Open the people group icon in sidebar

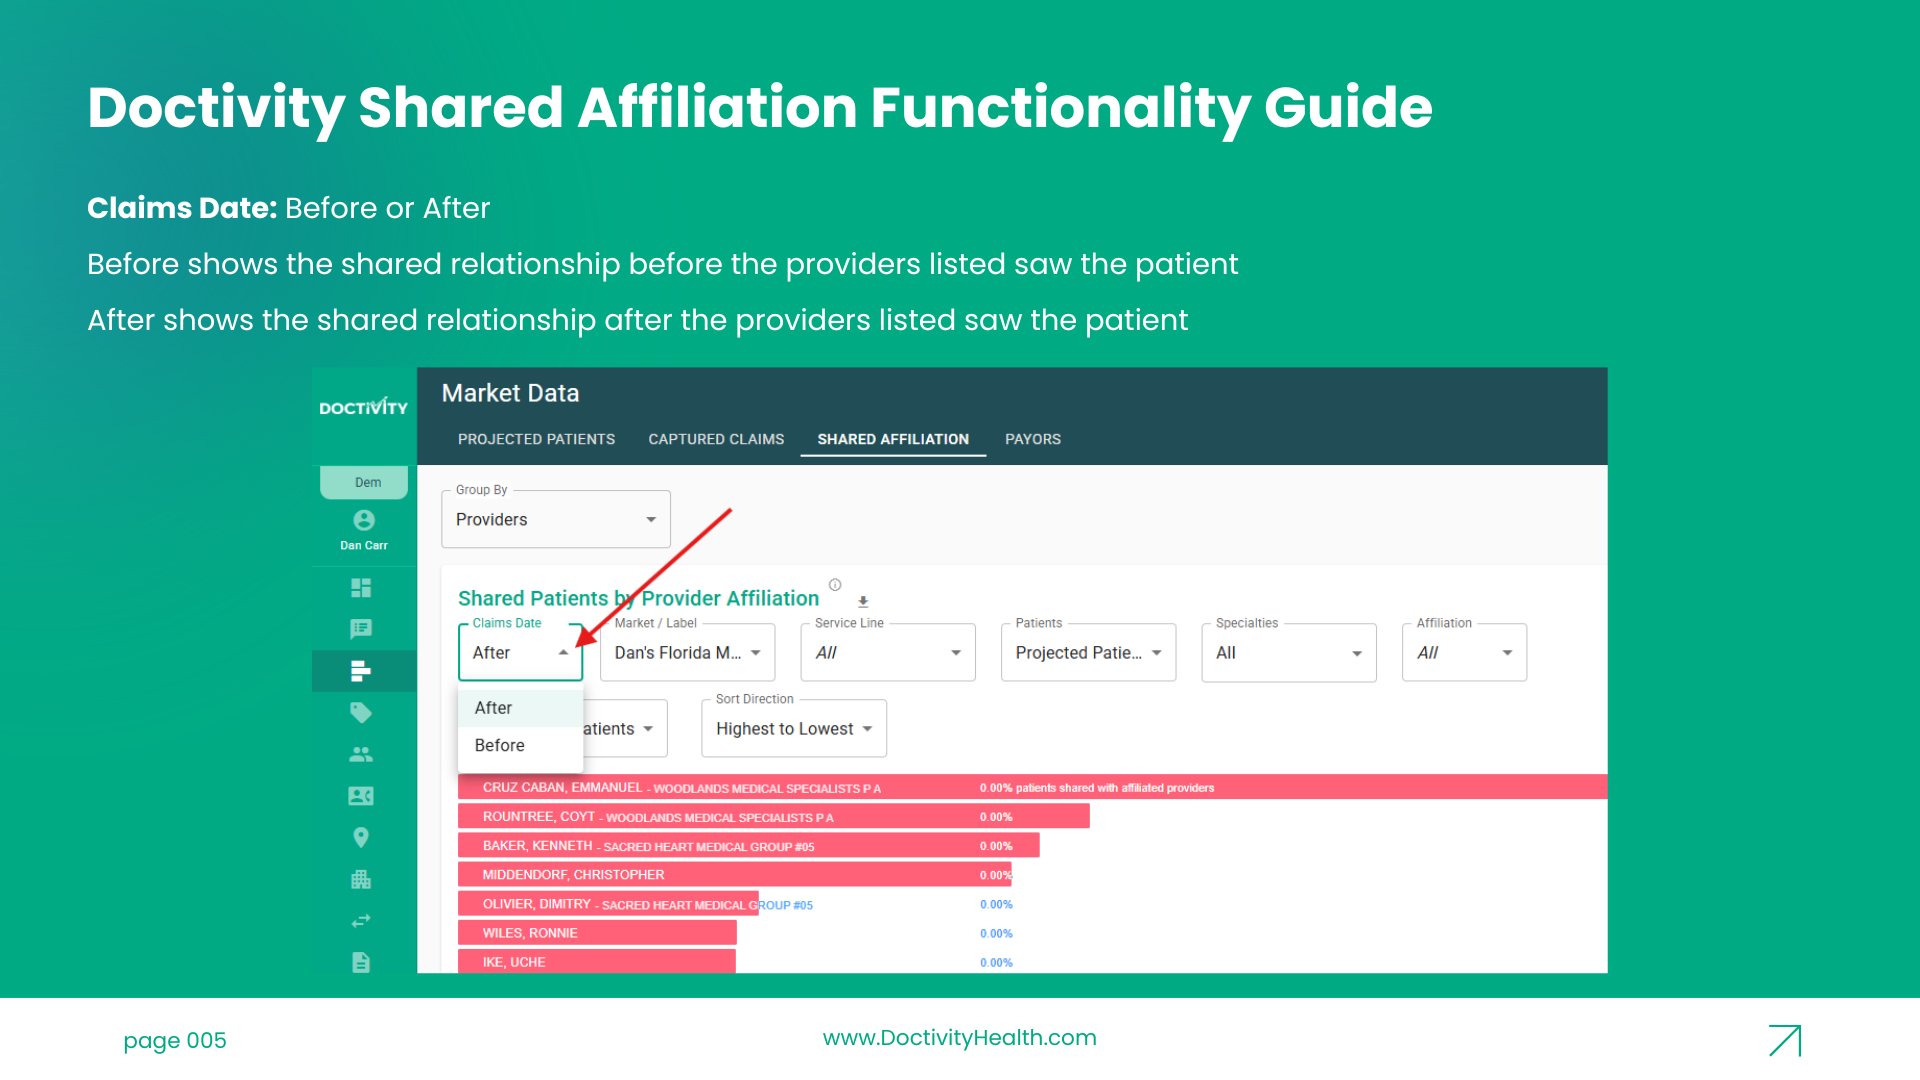point(361,754)
